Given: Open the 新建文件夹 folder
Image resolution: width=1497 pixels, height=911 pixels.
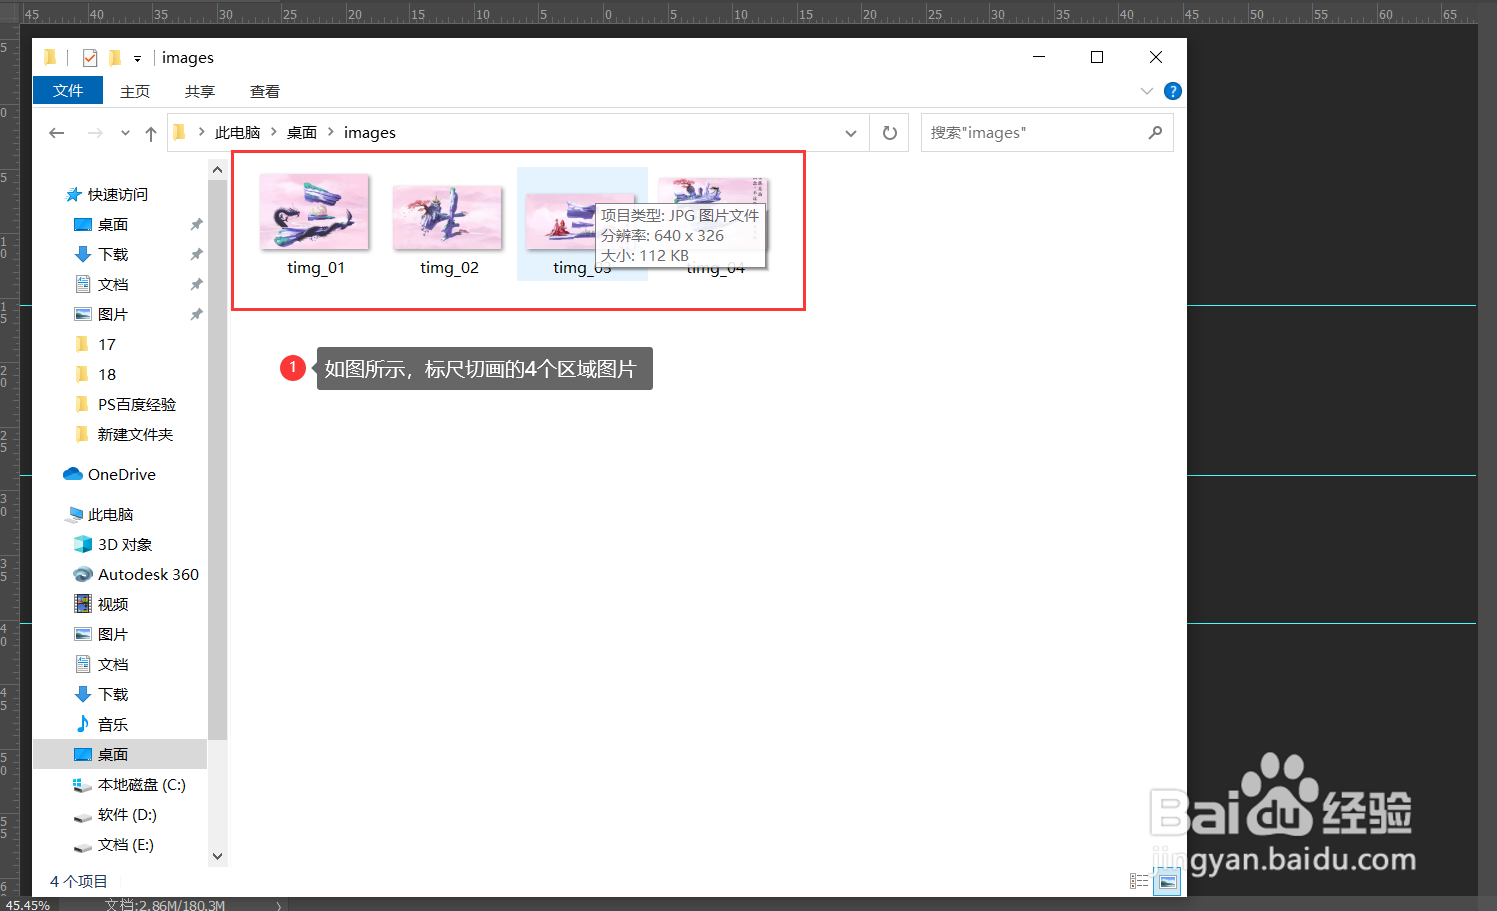Looking at the screenshot, I should 135,435.
